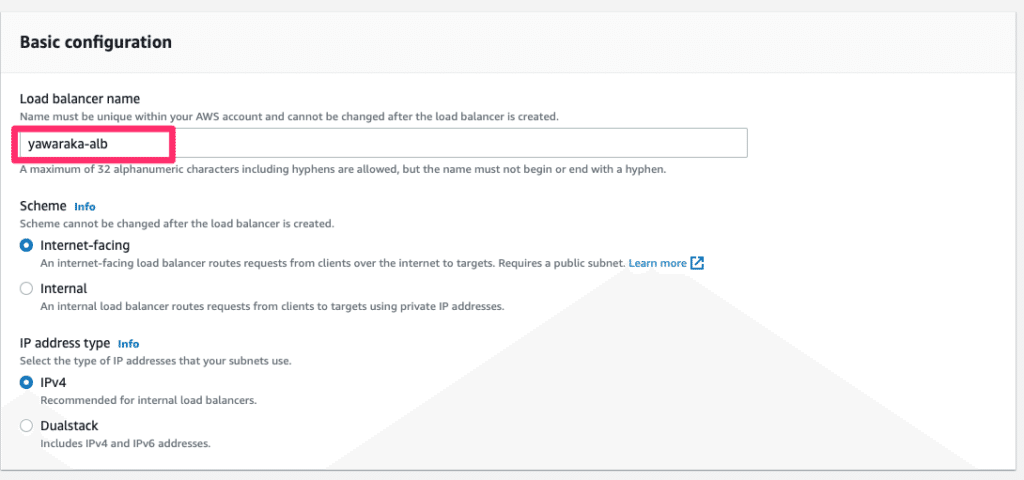Click the internet-facing load balancer description text

tap(330, 263)
